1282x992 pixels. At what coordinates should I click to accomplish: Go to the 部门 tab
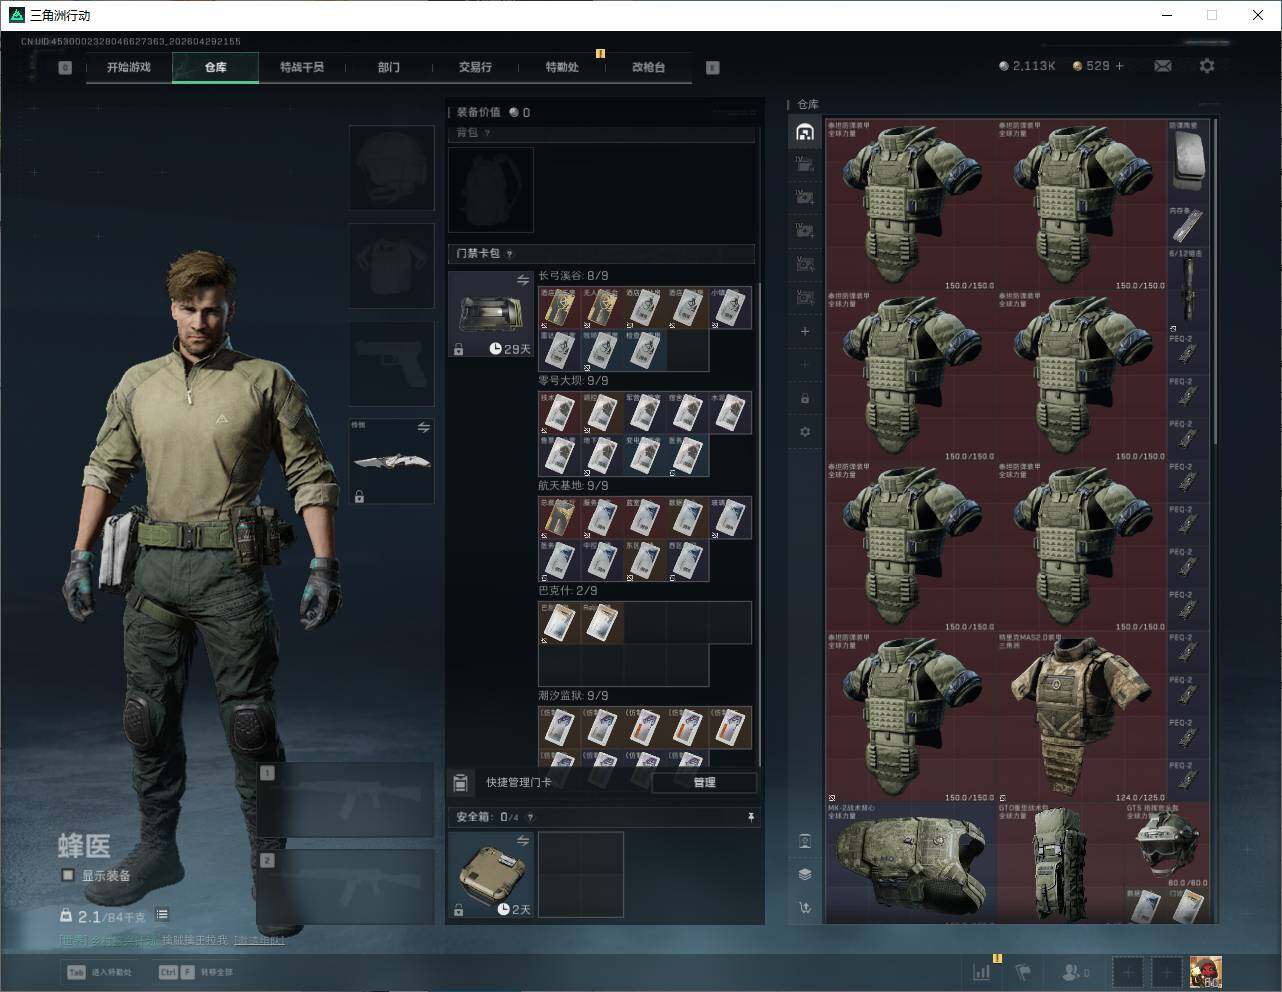click(x=389, y=67)
